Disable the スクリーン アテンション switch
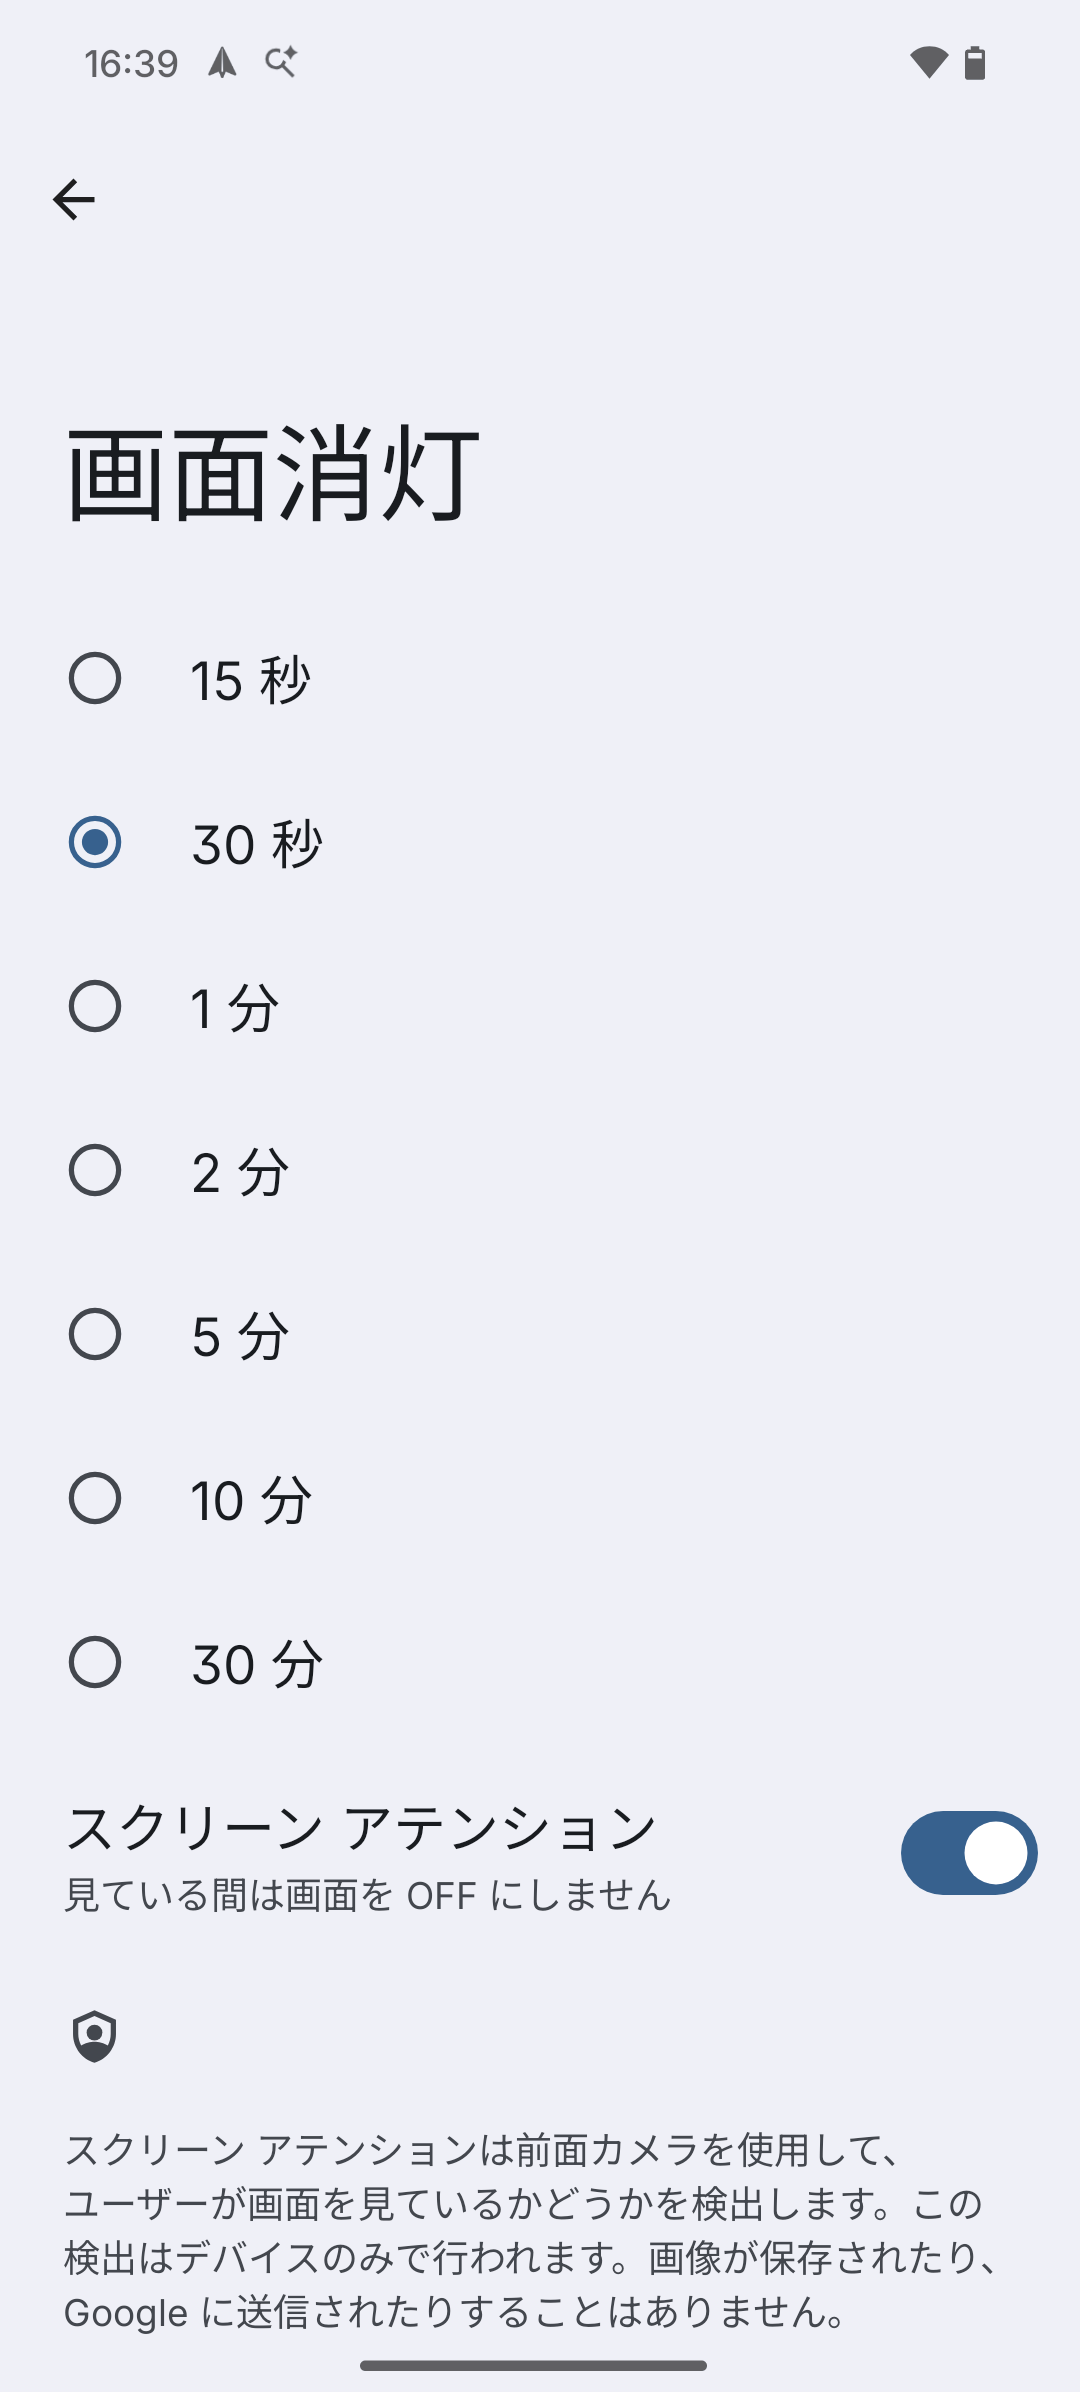This screenshot has width=1080, height=2392. [968, 1853]
